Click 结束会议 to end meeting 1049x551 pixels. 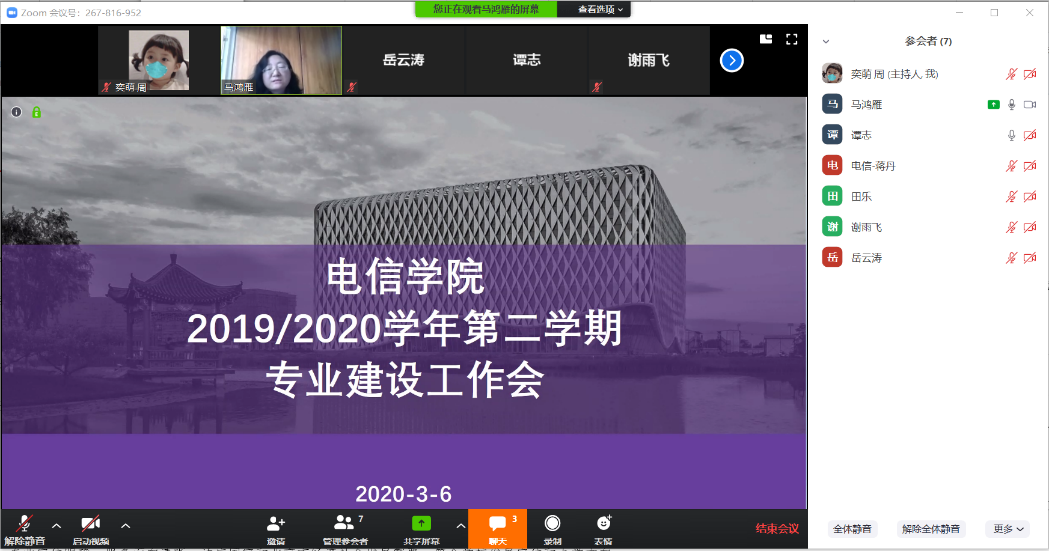click(776, 529)
